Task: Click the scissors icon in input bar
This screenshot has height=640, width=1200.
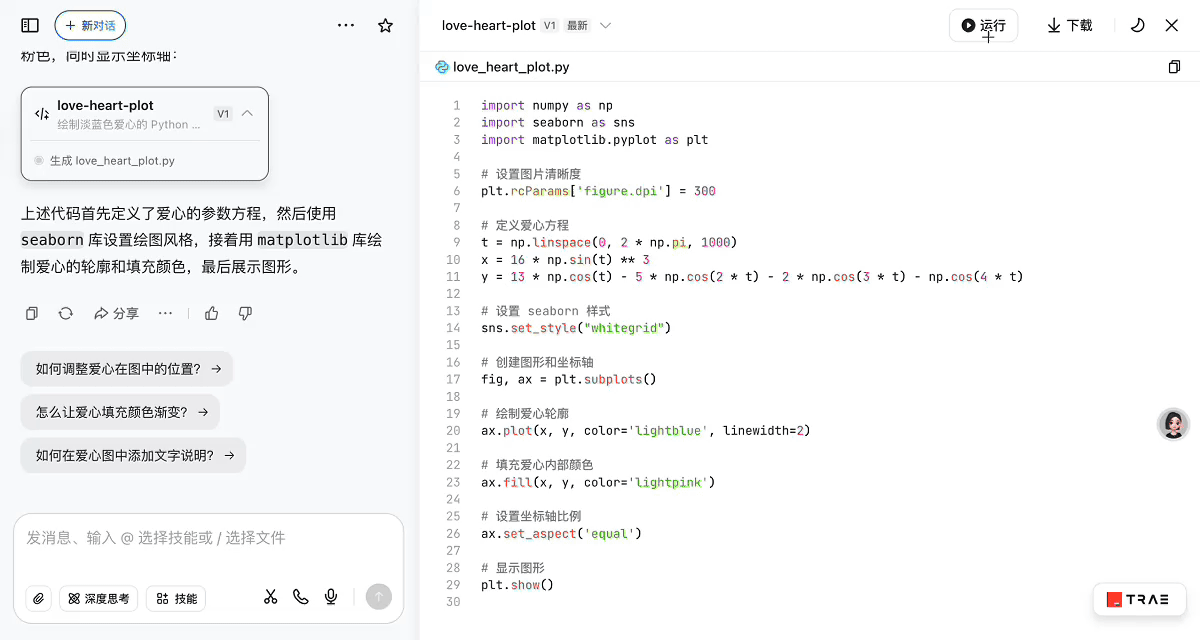Action: [270, 597]
